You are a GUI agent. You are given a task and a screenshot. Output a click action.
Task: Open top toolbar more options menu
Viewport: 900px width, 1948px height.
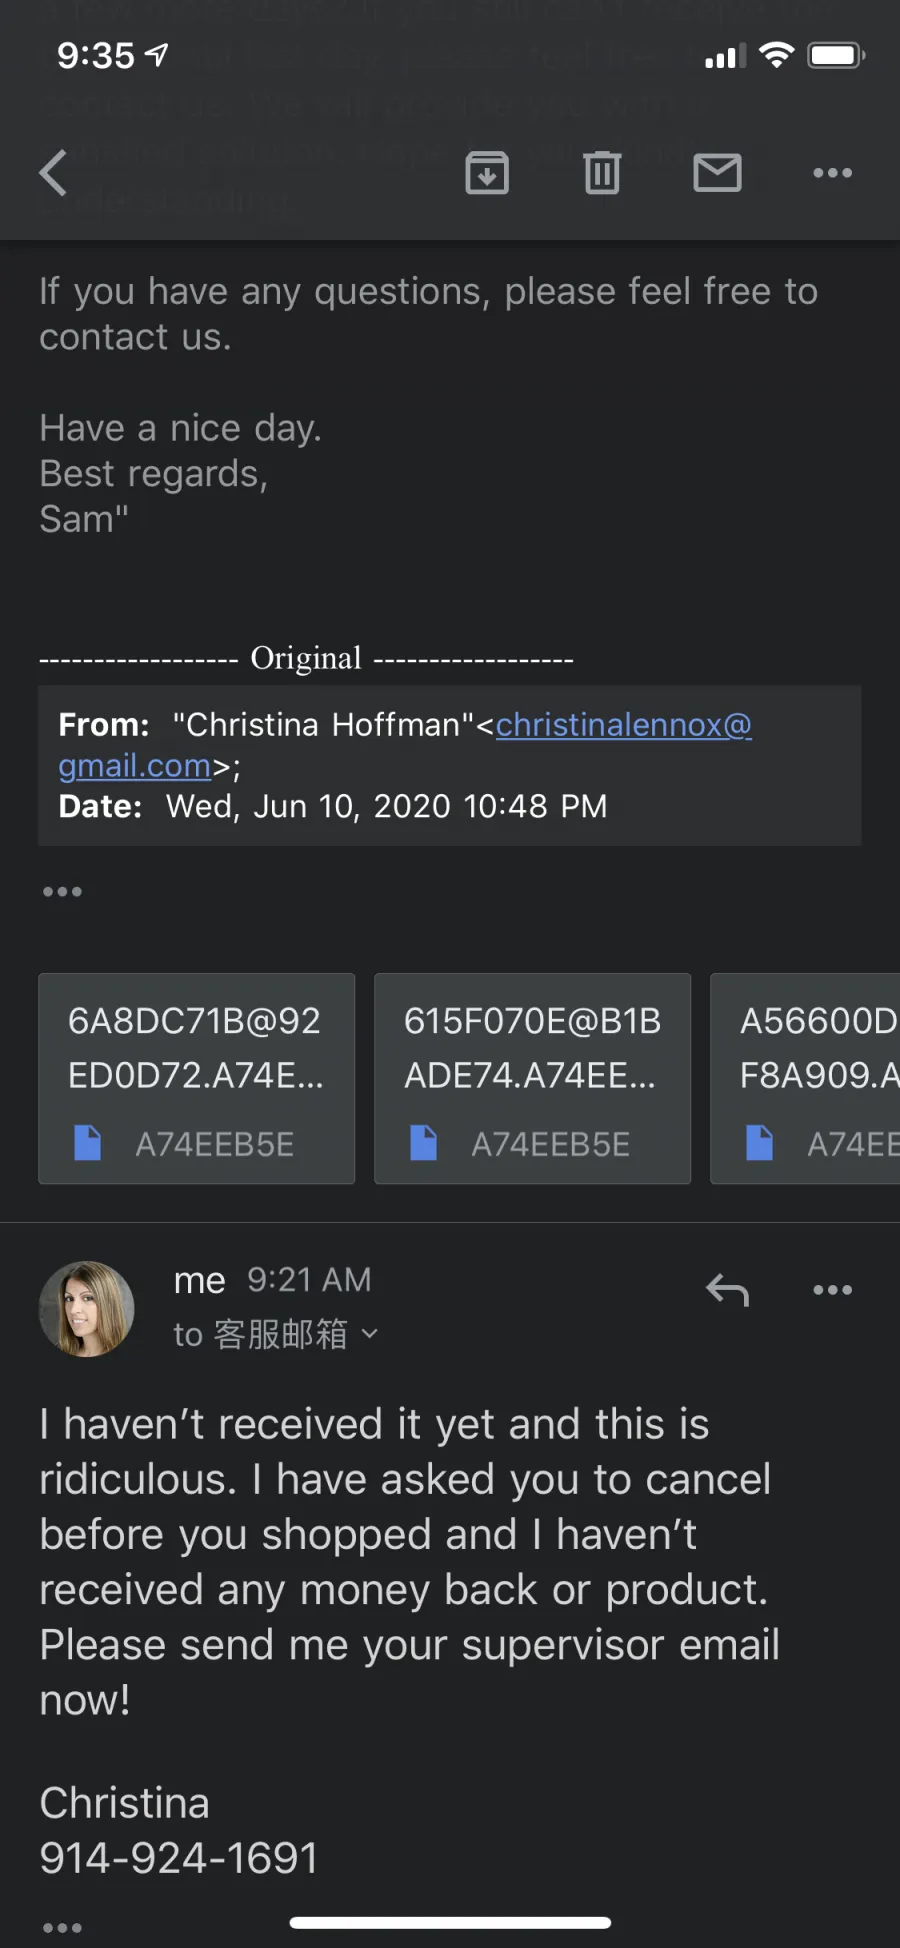click(832, 173)
